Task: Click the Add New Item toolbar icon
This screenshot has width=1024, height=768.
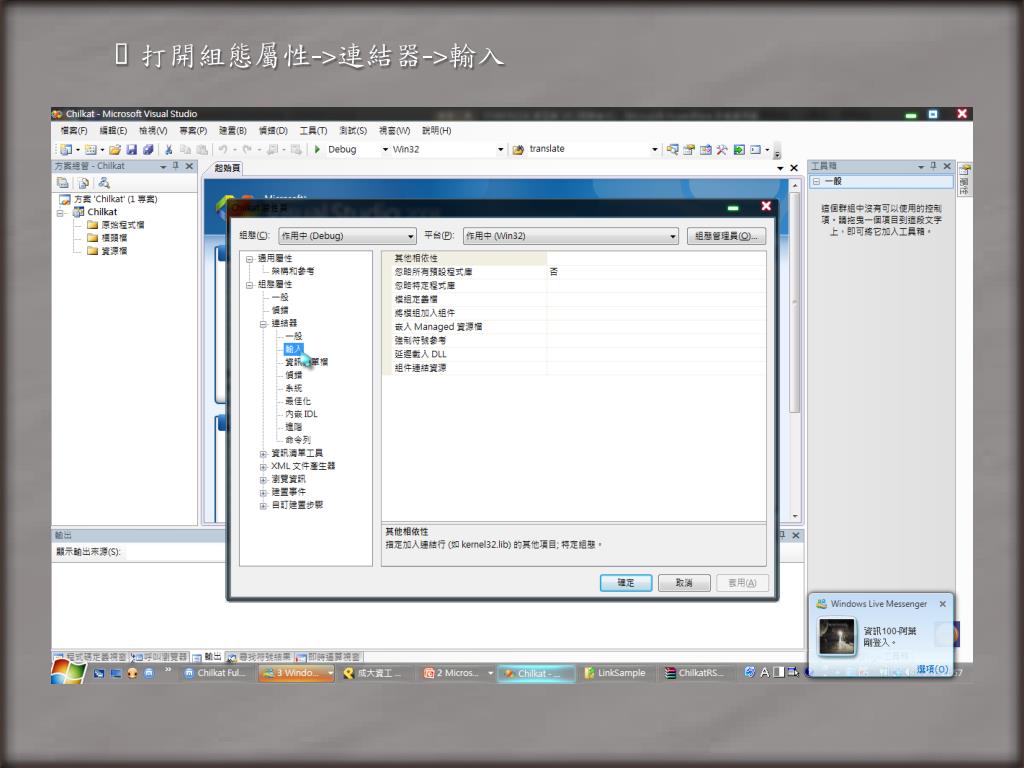Action: tap(91, 150)
